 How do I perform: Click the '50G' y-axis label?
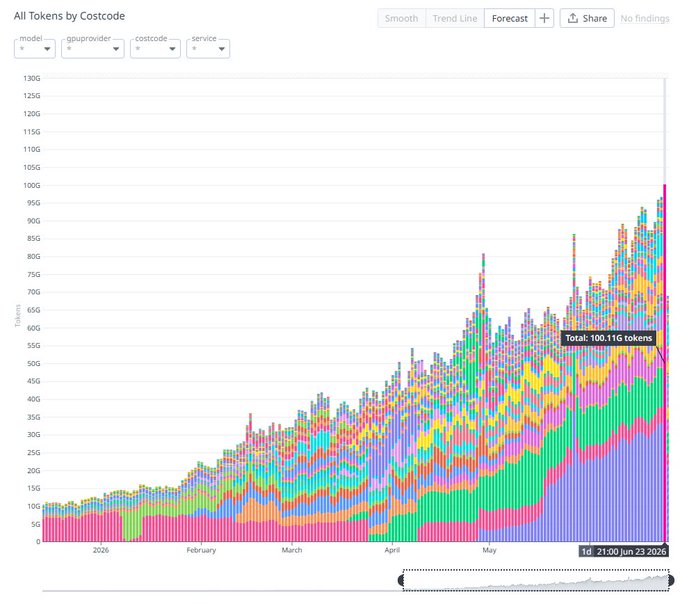(x=33, y=363)
